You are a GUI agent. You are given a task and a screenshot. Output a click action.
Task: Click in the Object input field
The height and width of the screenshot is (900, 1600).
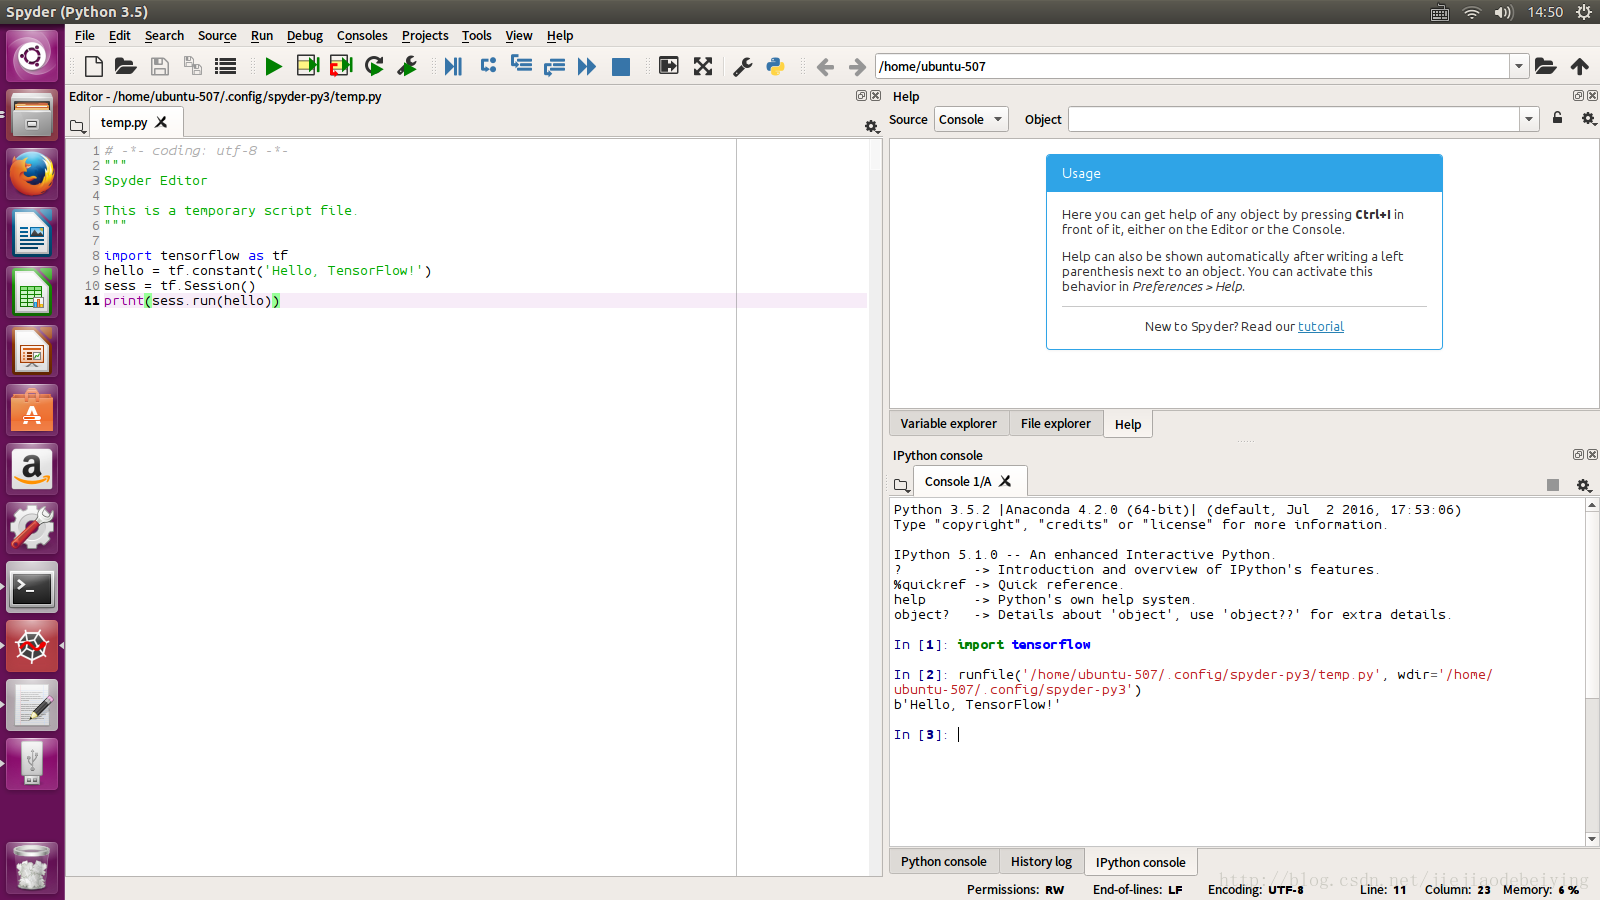tap(1294, 119)
